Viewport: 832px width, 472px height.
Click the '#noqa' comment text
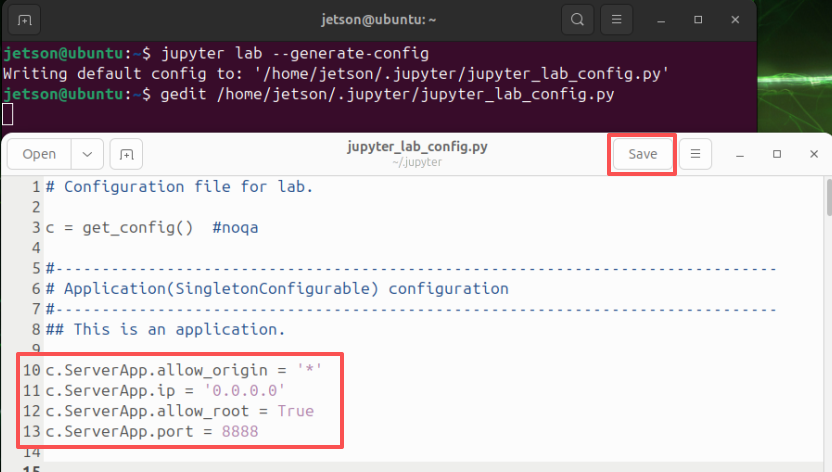(x=235, y=228)
